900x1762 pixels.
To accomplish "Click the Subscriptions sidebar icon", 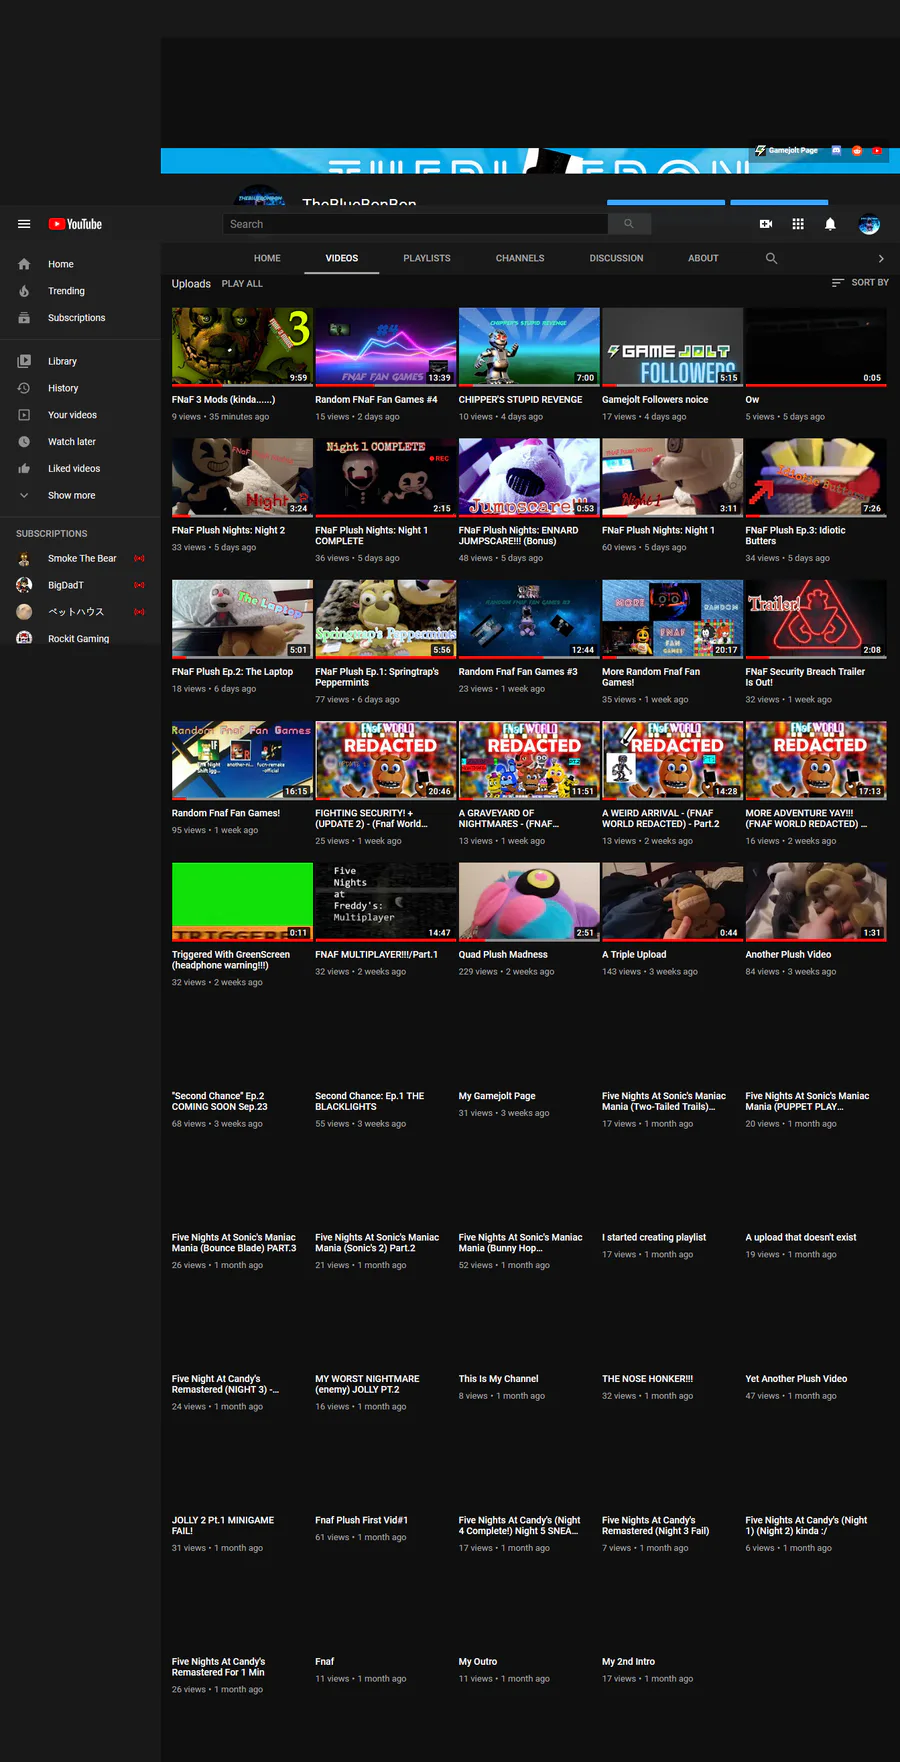I will coord(24,318).
